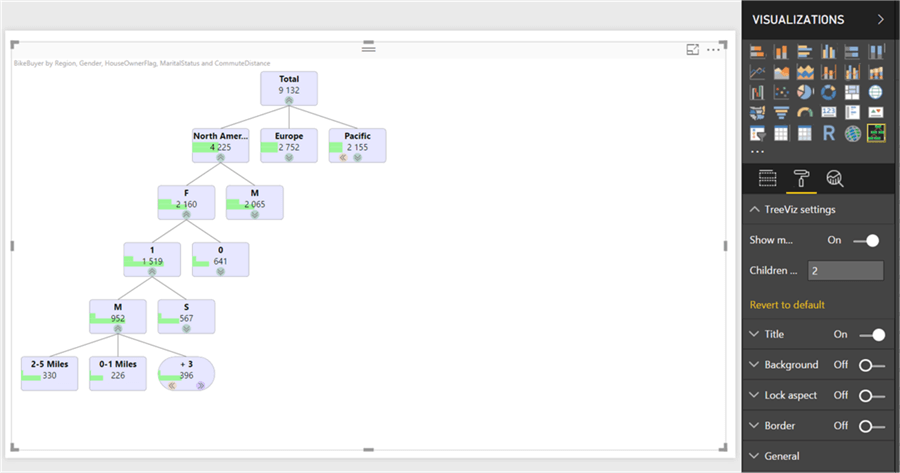Select the pie chart visual
Viewport: 900px width, 473px height.
pos(805,92)
